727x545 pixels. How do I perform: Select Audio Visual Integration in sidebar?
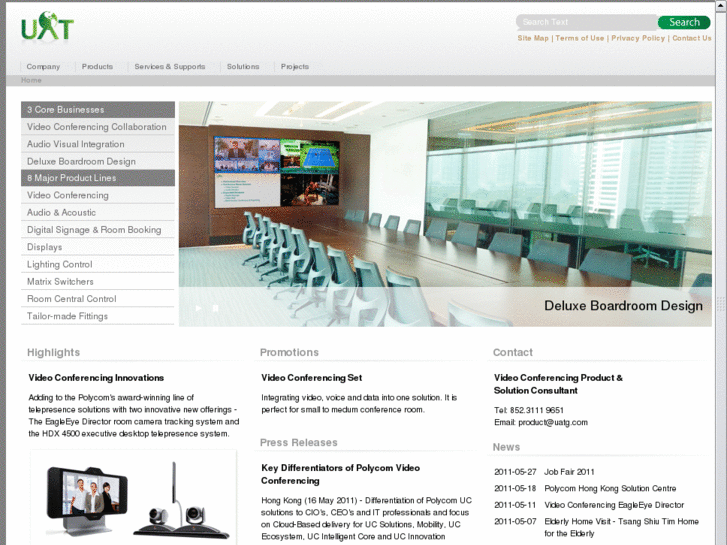coord(98,144)
